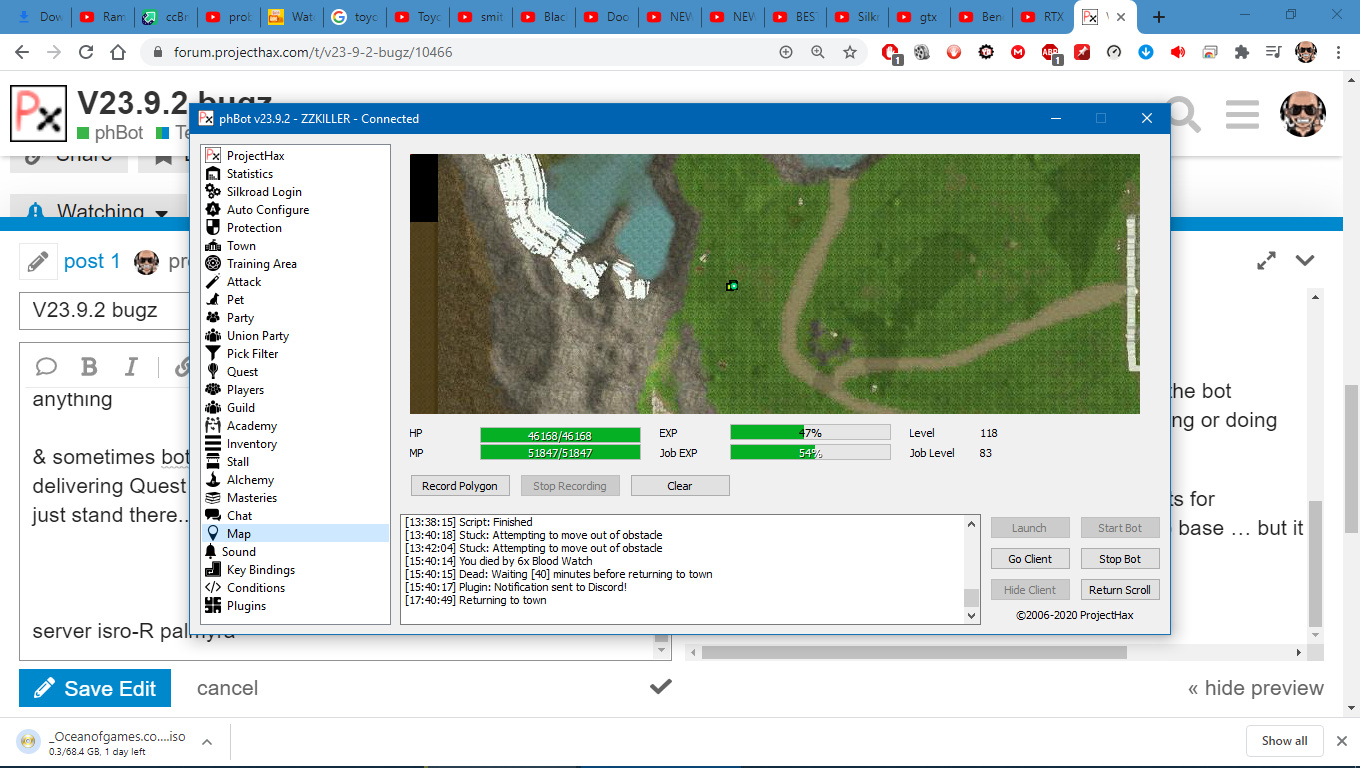The height and width of the screenshot is (768, 1360).
Task: Switch to the Chat section
Action: point(239,516)
